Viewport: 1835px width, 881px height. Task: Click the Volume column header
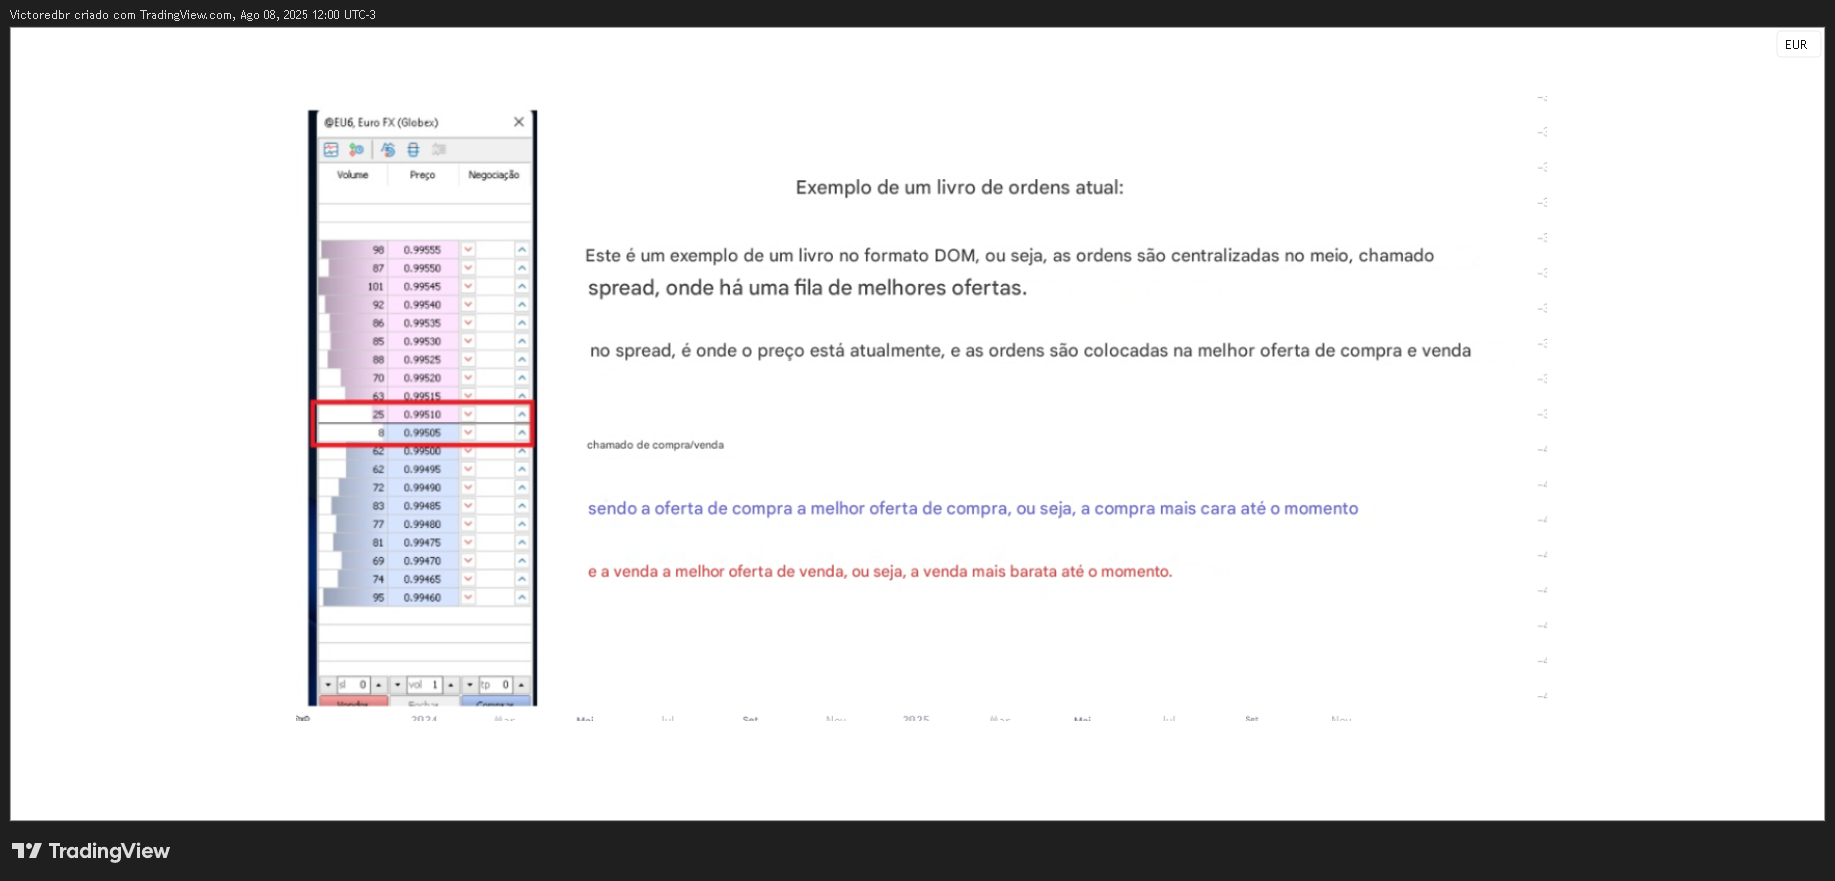pyautogui.click(x=352, y=175)
